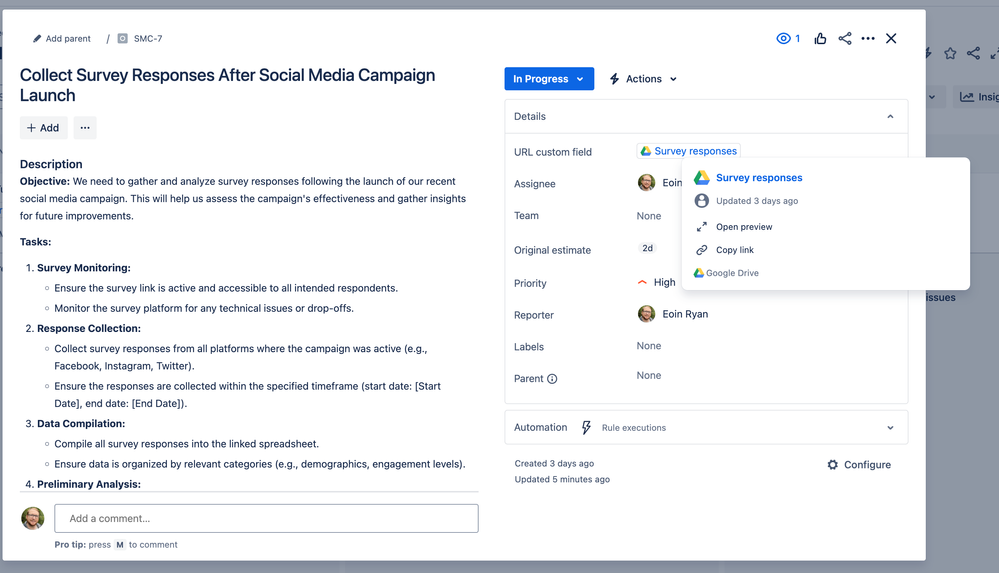This screenshot has height=573, width=999.
Task: Click the Add button under title
Action: [43, 127]
